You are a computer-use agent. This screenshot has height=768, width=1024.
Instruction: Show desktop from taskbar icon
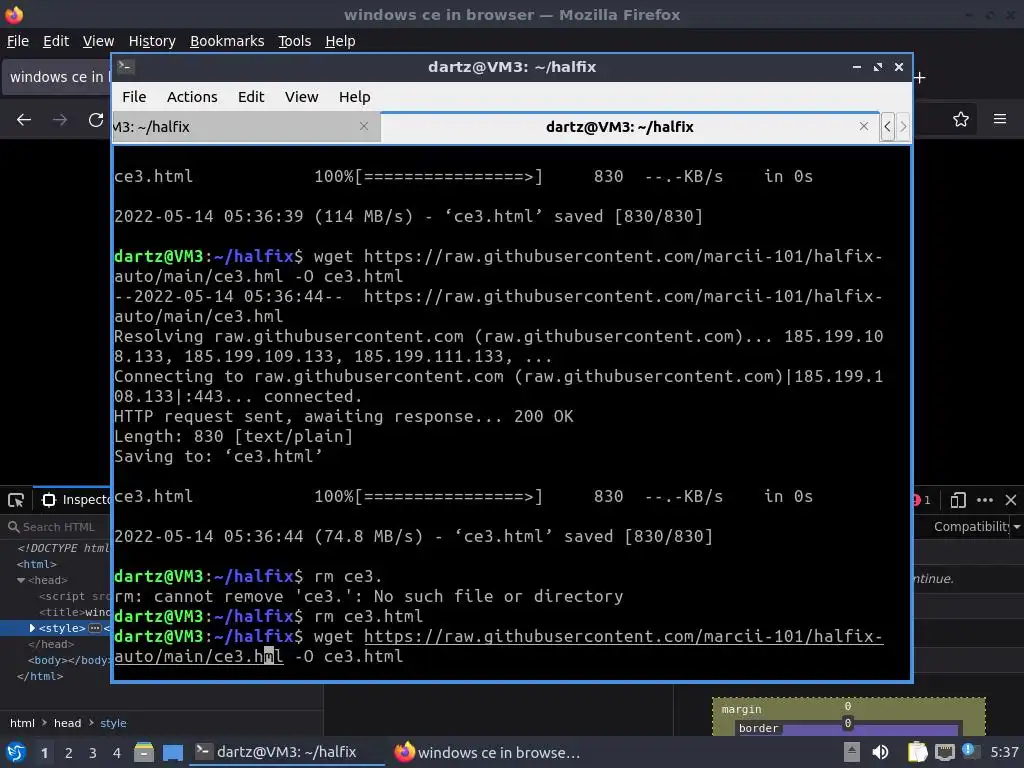173,752
